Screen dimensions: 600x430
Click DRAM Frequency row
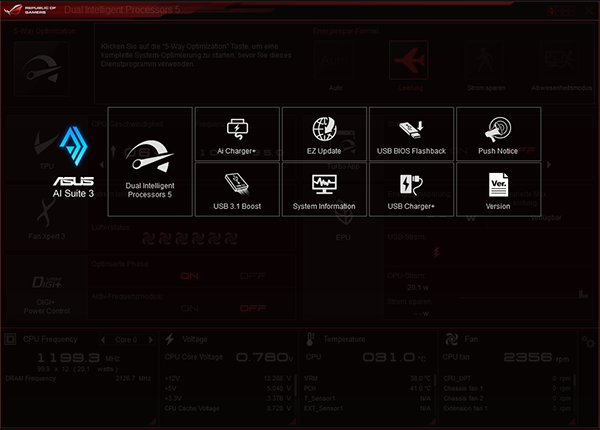(78, 378)
